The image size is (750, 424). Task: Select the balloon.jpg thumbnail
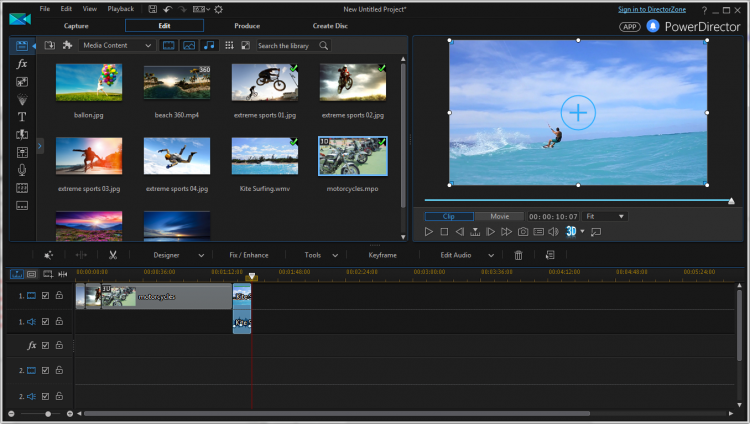(89, 82)
